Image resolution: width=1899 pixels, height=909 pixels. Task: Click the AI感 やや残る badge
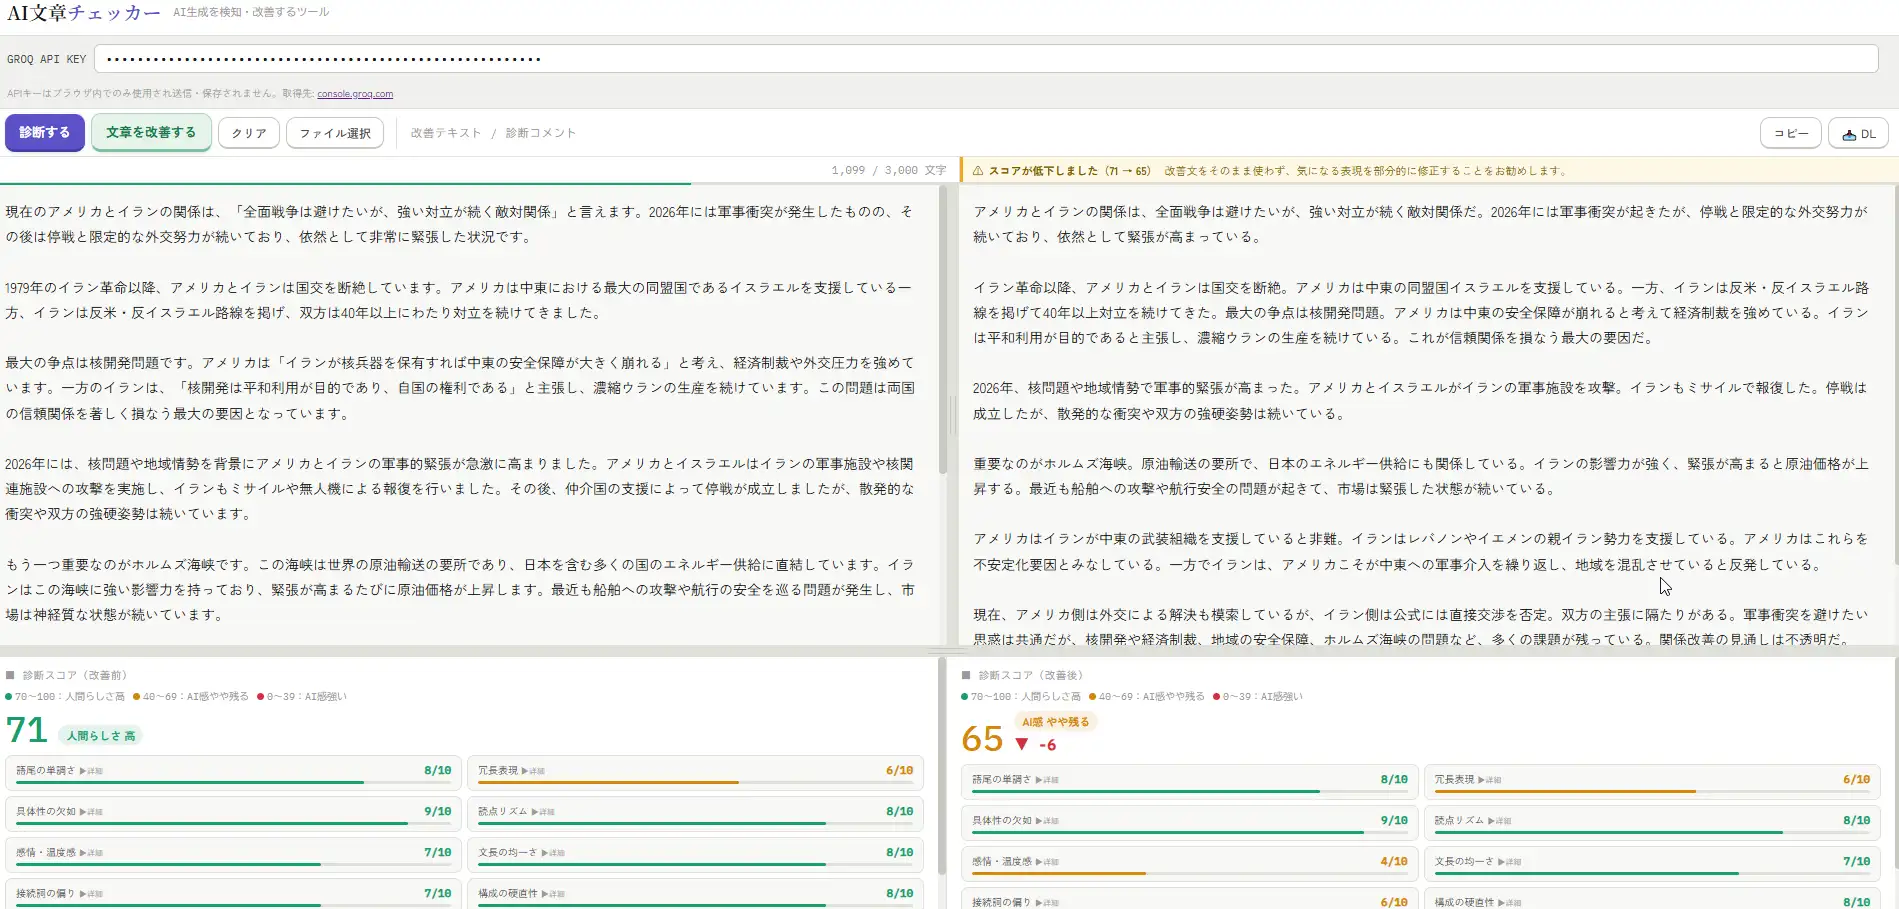point(1055,722)
